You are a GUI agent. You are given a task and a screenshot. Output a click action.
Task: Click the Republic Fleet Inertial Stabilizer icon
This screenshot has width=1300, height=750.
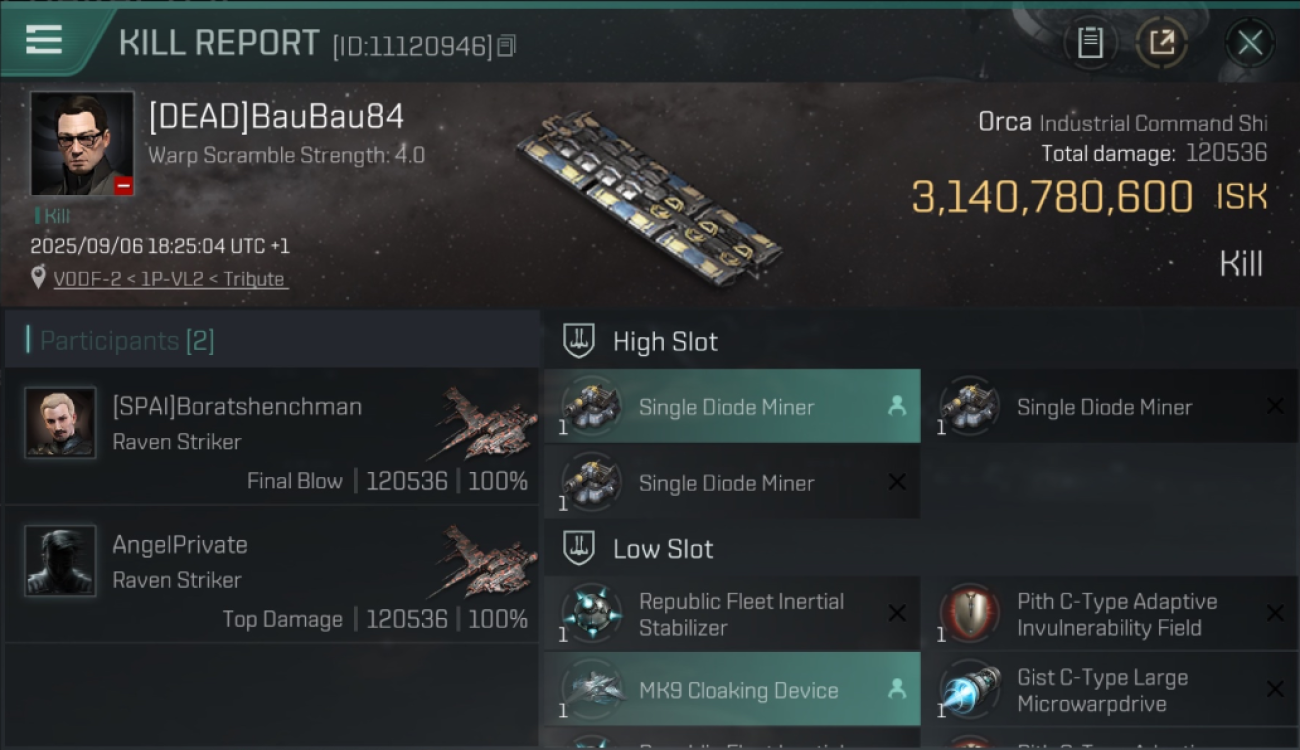[592, 614]
